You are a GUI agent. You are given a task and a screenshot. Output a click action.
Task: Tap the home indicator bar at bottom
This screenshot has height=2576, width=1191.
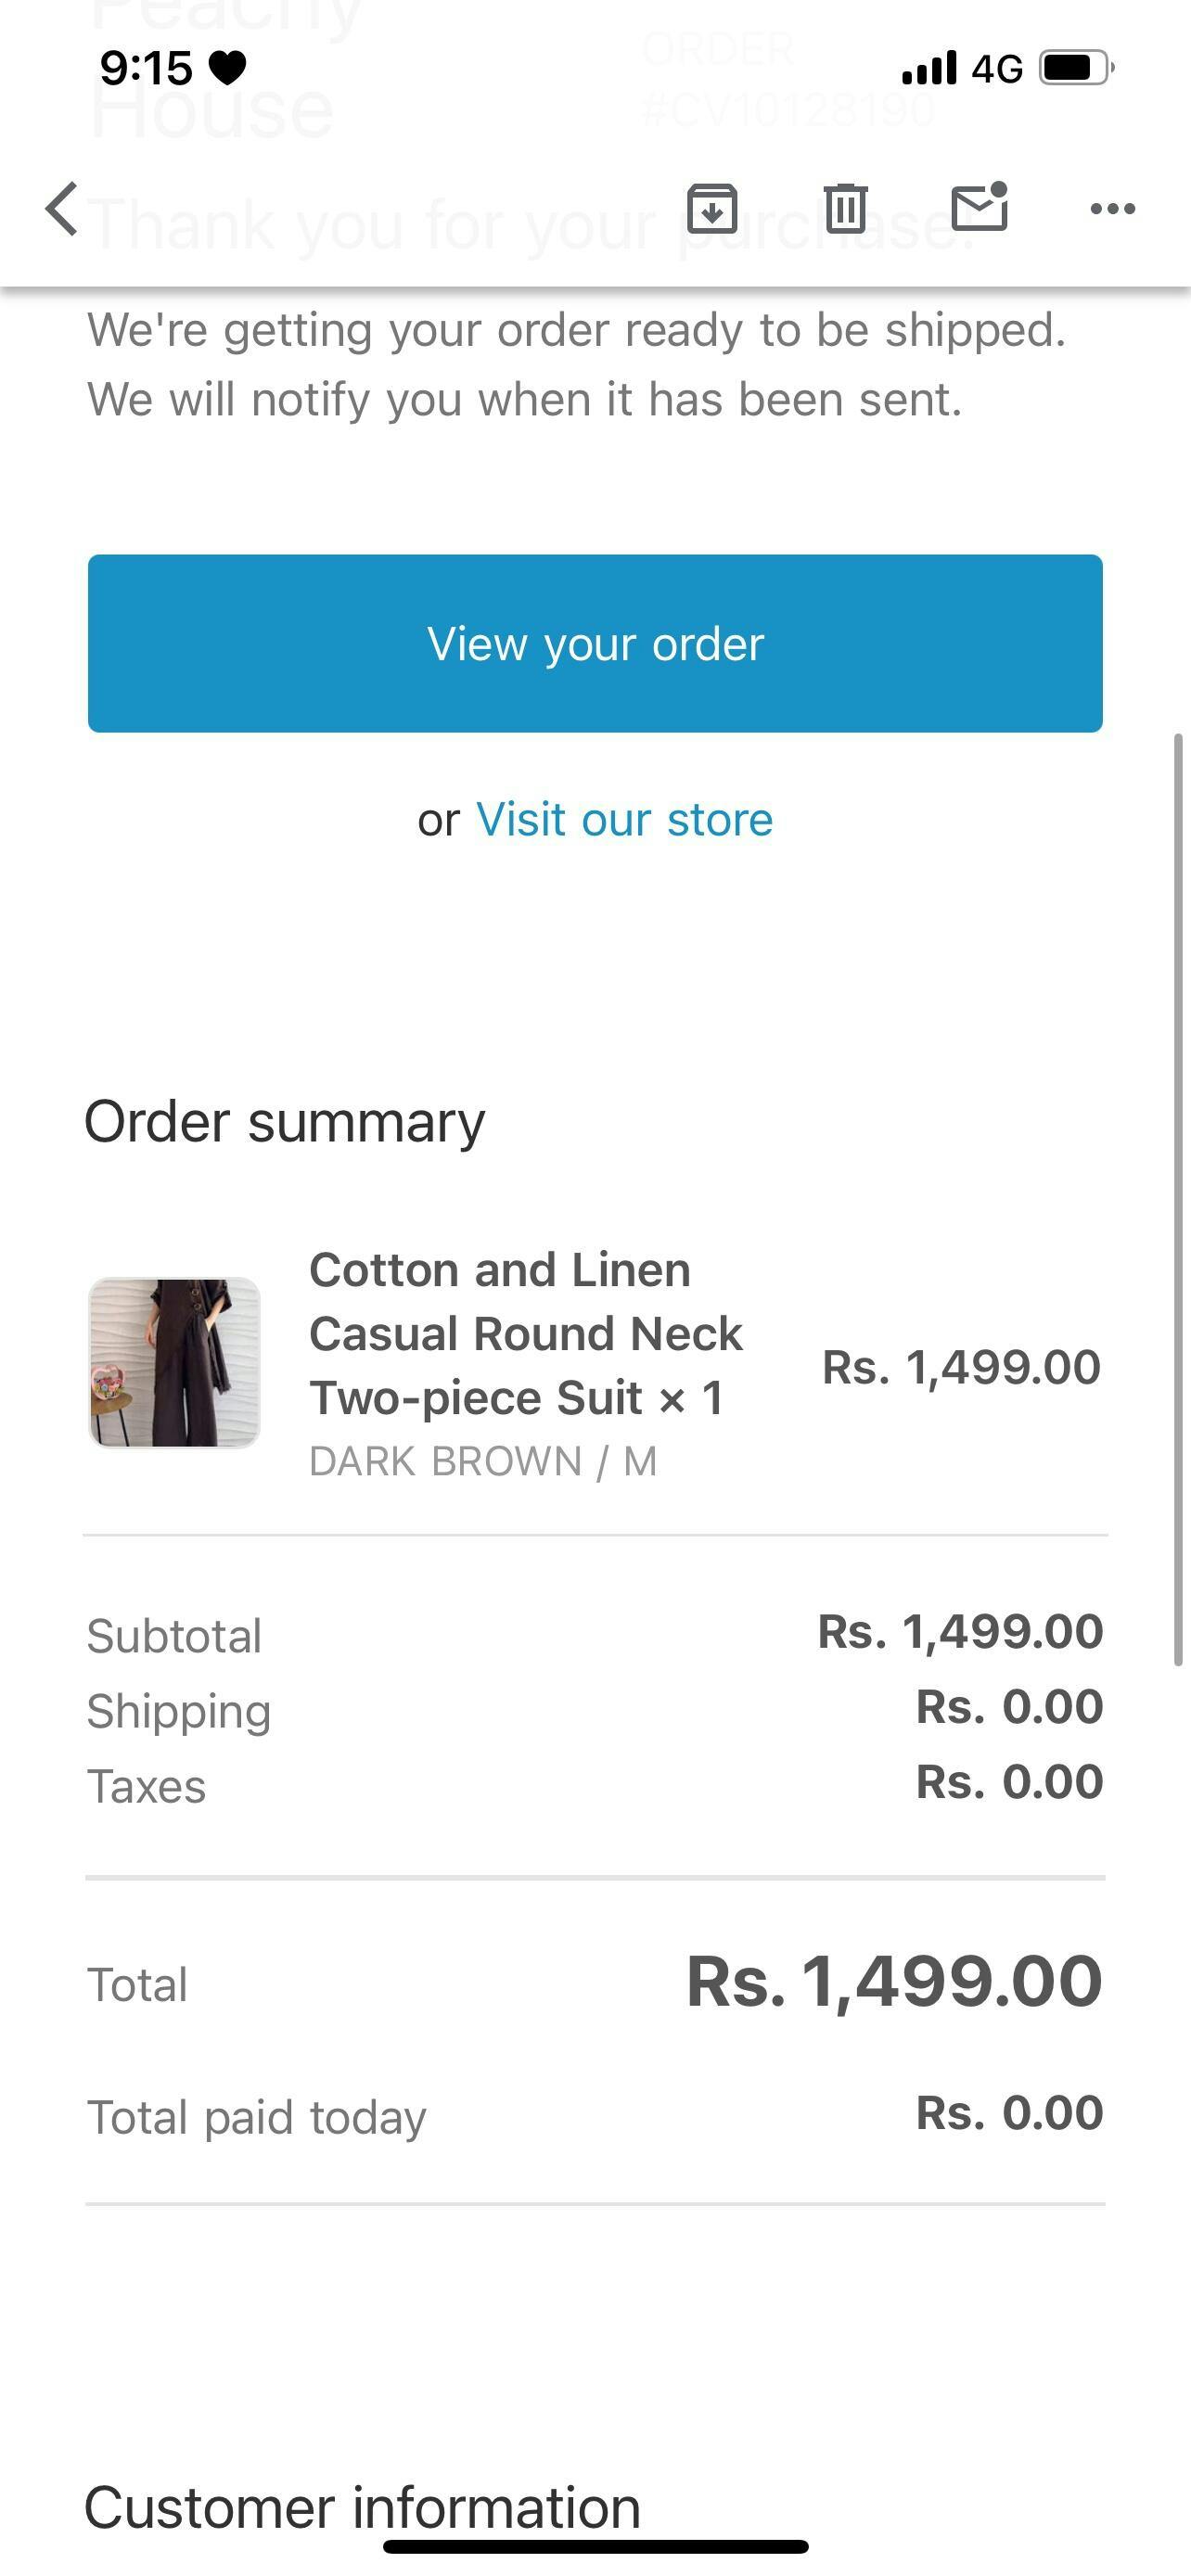[x=596, y=2546]
